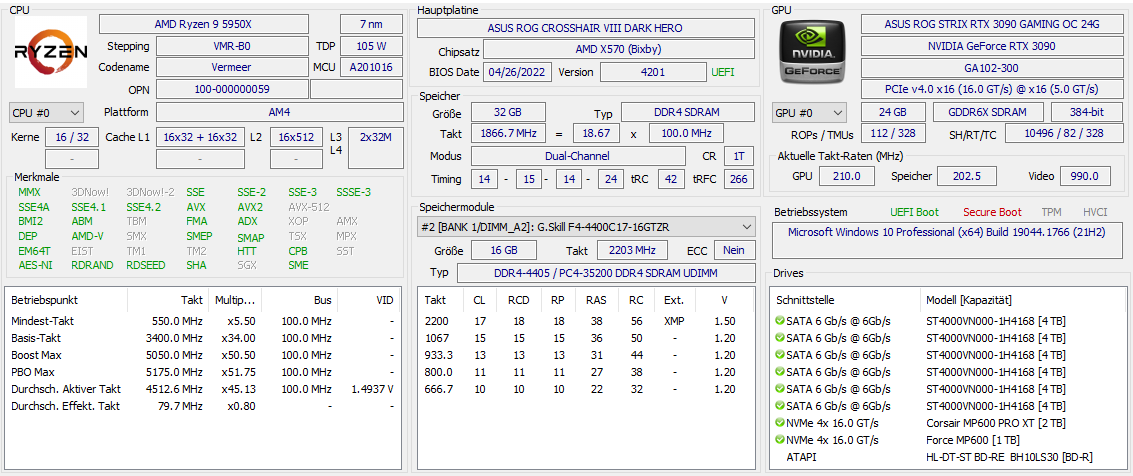Click the Vermeer codename field
1133x476 pixels.
tap(232, 67)
